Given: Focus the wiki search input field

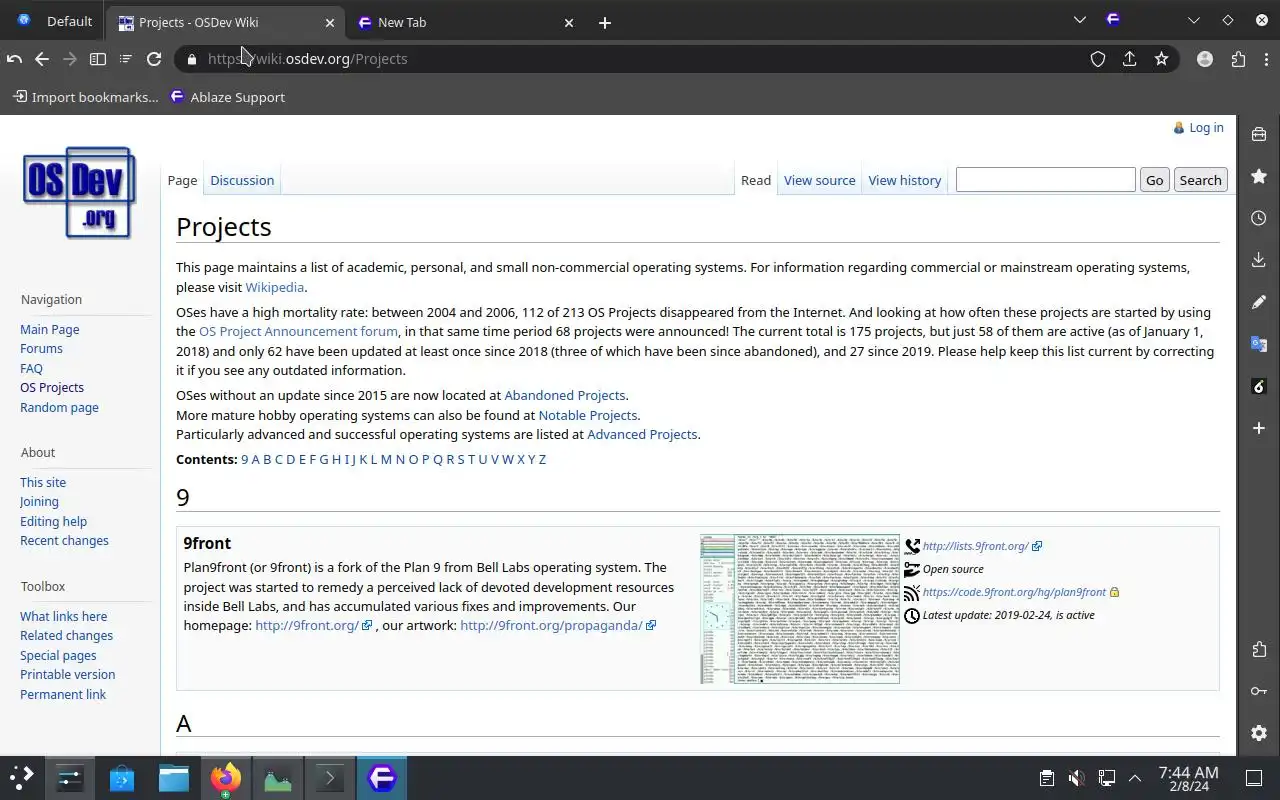Looking at the screenshot, I should pyautogui.click(x=1045, y=179).
